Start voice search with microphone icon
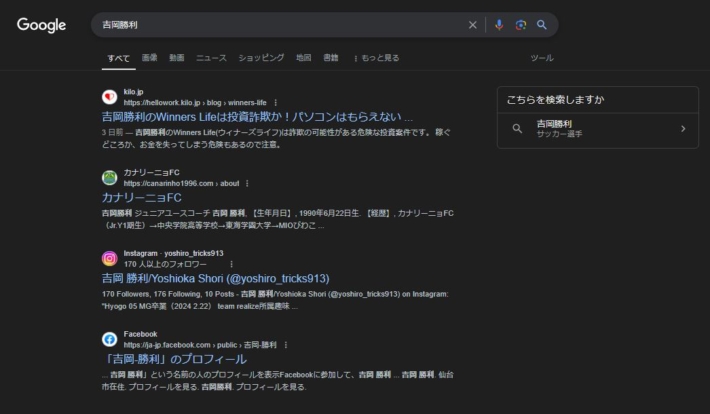 pos(499,25)
